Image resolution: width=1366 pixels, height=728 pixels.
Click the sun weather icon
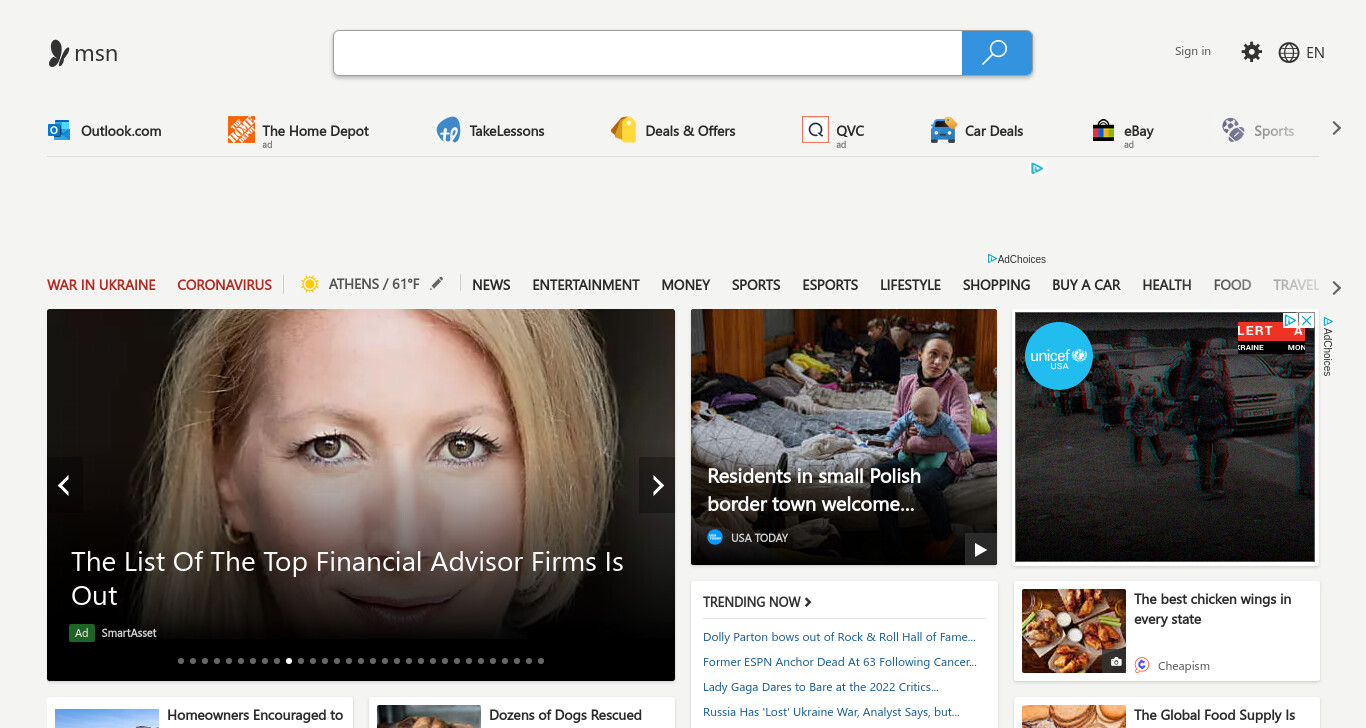tap(310, 284)
